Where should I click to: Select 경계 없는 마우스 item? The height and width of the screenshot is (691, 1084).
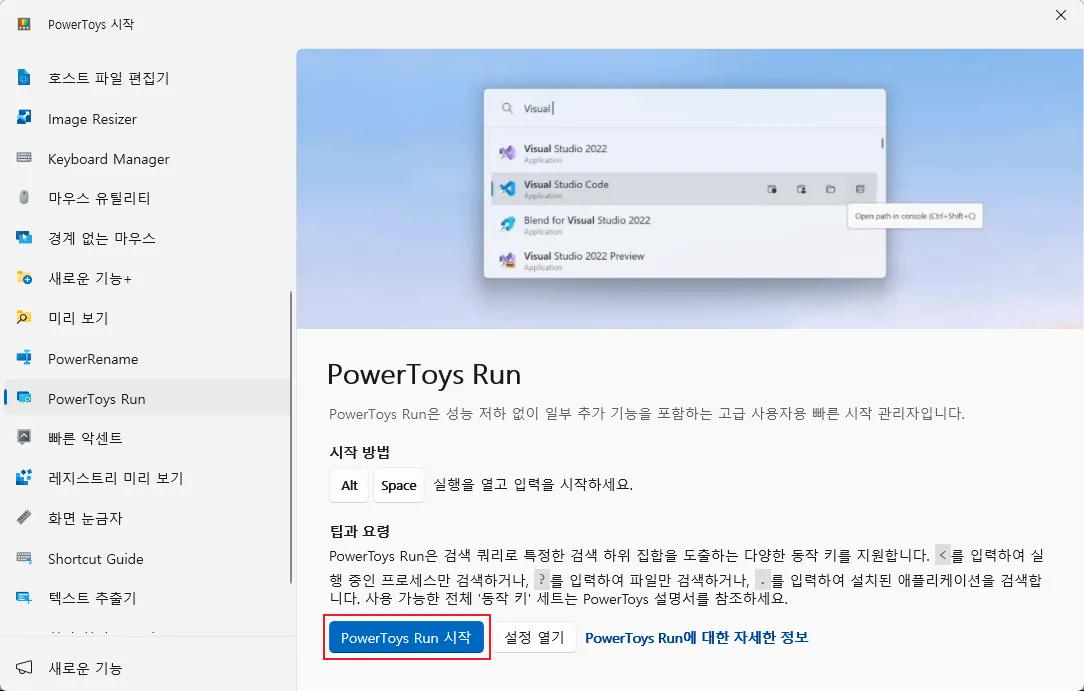point(147,238)
